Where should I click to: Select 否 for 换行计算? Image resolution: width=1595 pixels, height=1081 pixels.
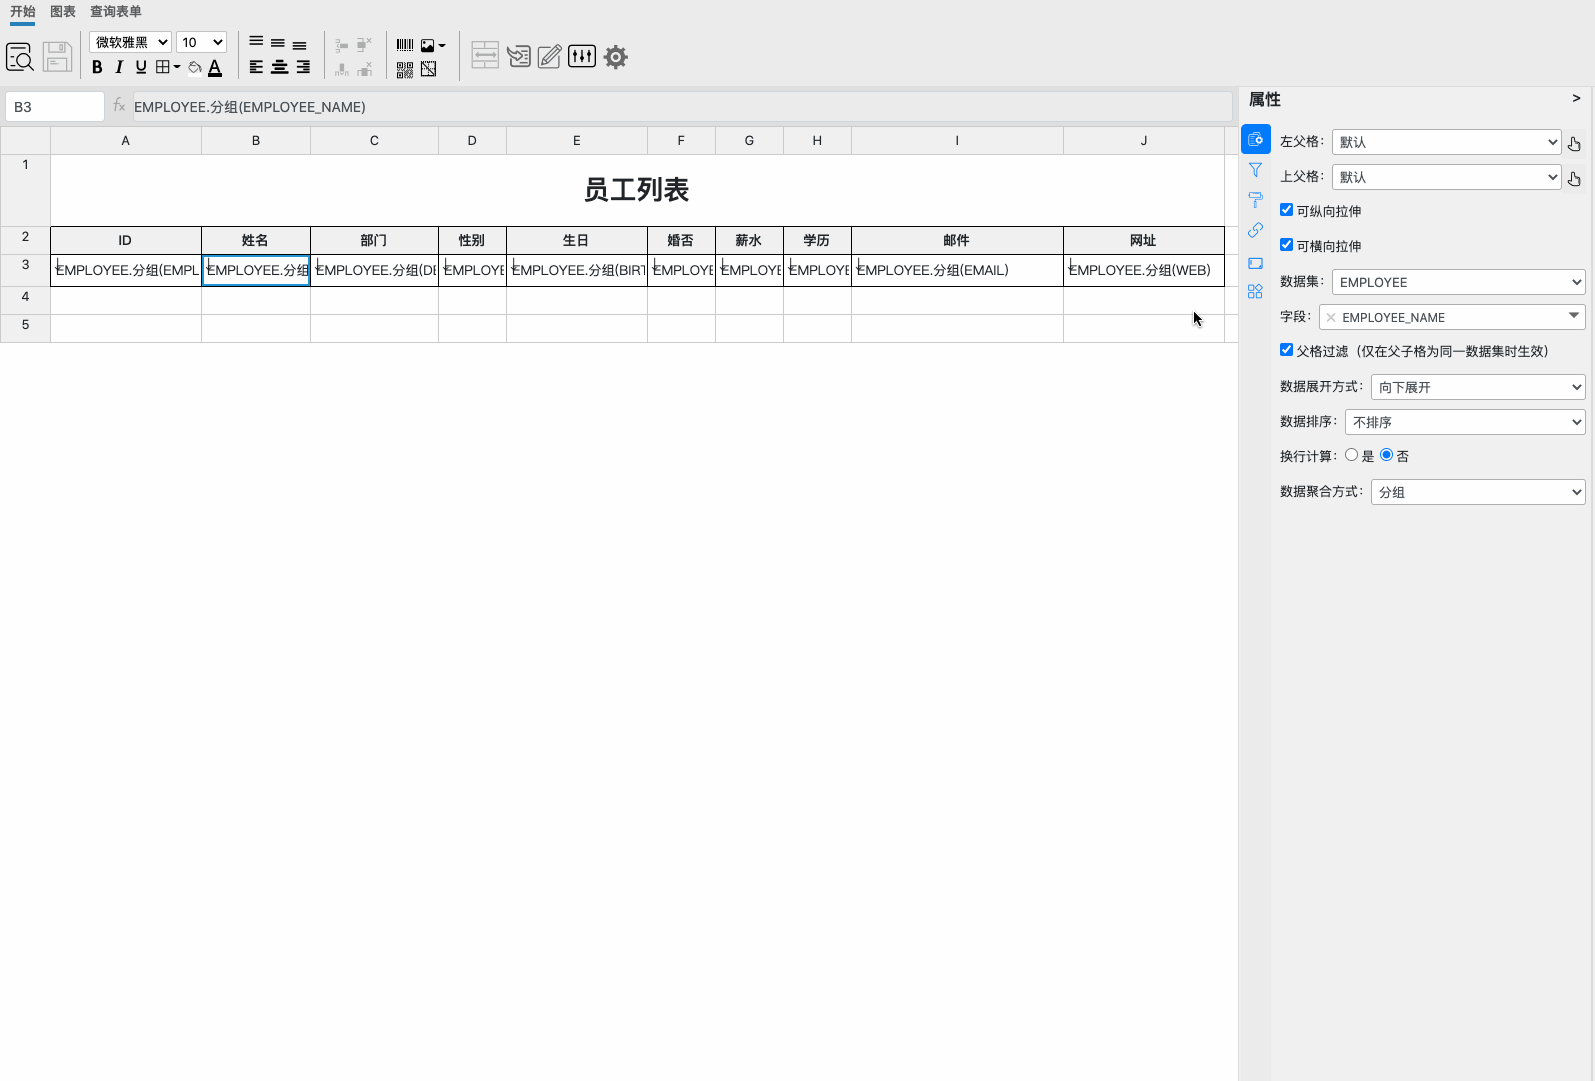pos(1386,455)
